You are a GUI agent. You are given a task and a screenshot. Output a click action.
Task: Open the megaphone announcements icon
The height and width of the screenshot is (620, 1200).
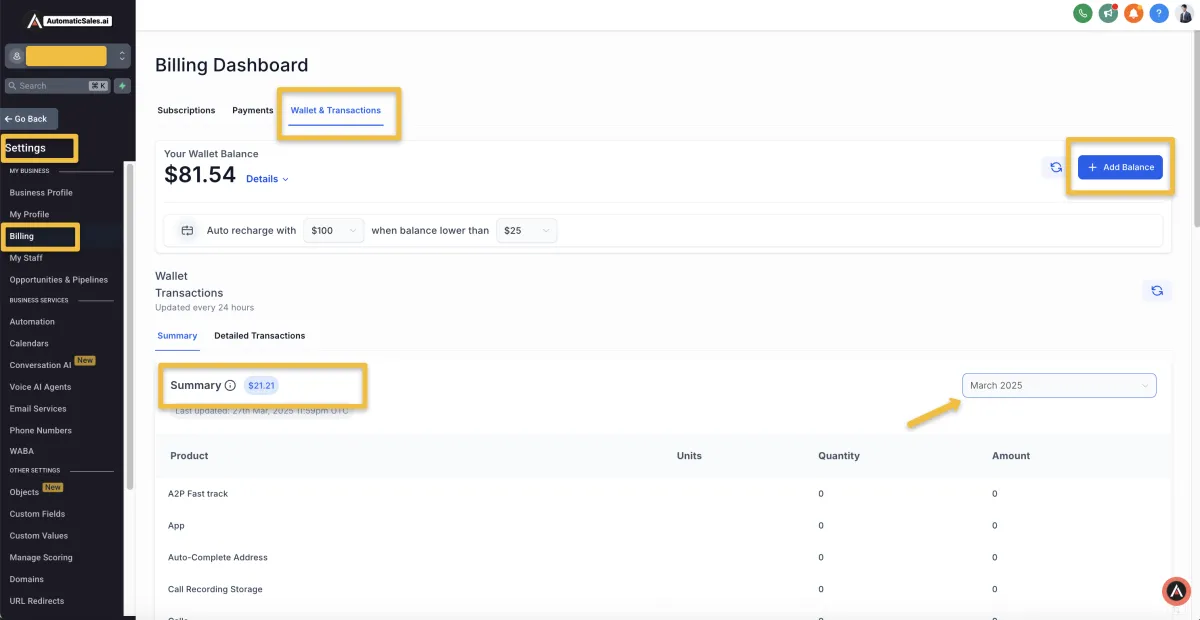[x=1108, y=13]
